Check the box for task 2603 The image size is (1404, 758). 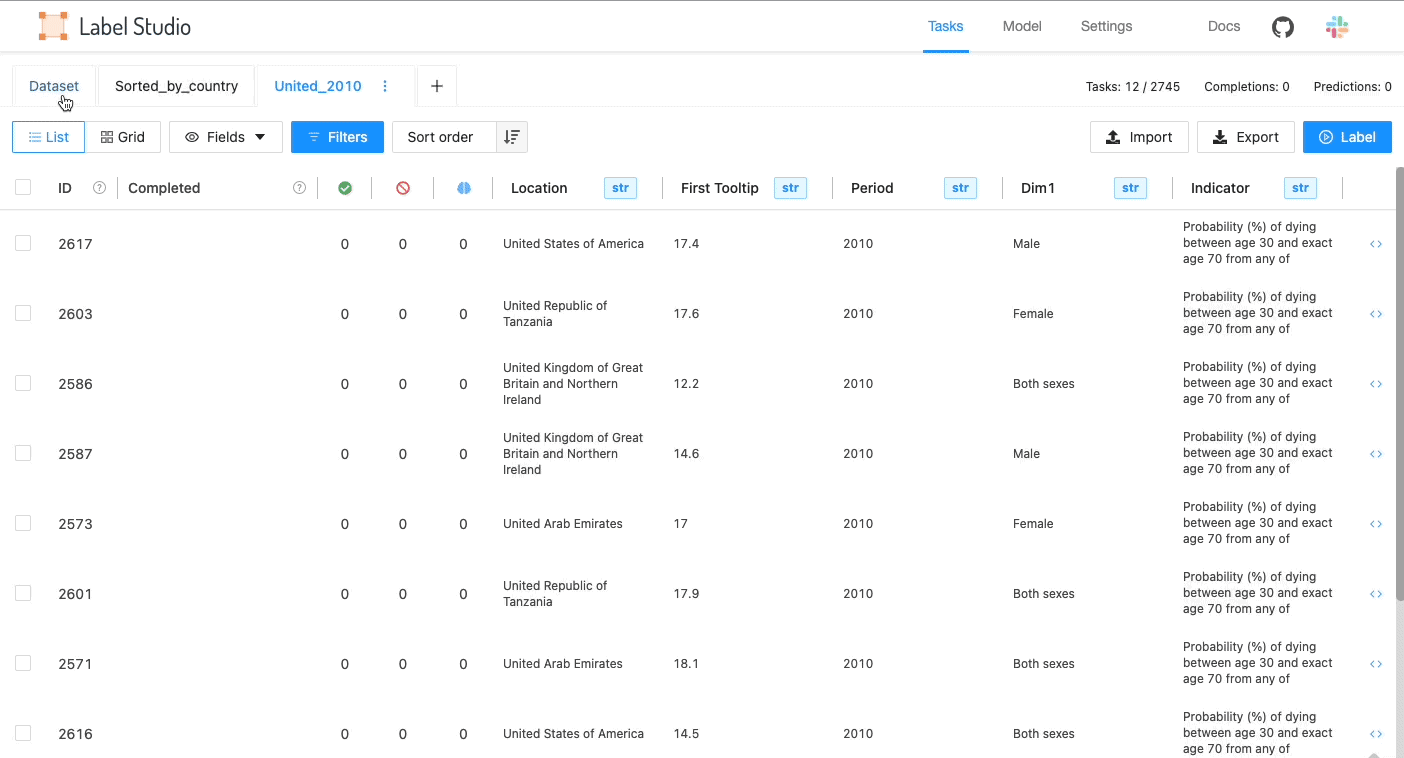23,313
